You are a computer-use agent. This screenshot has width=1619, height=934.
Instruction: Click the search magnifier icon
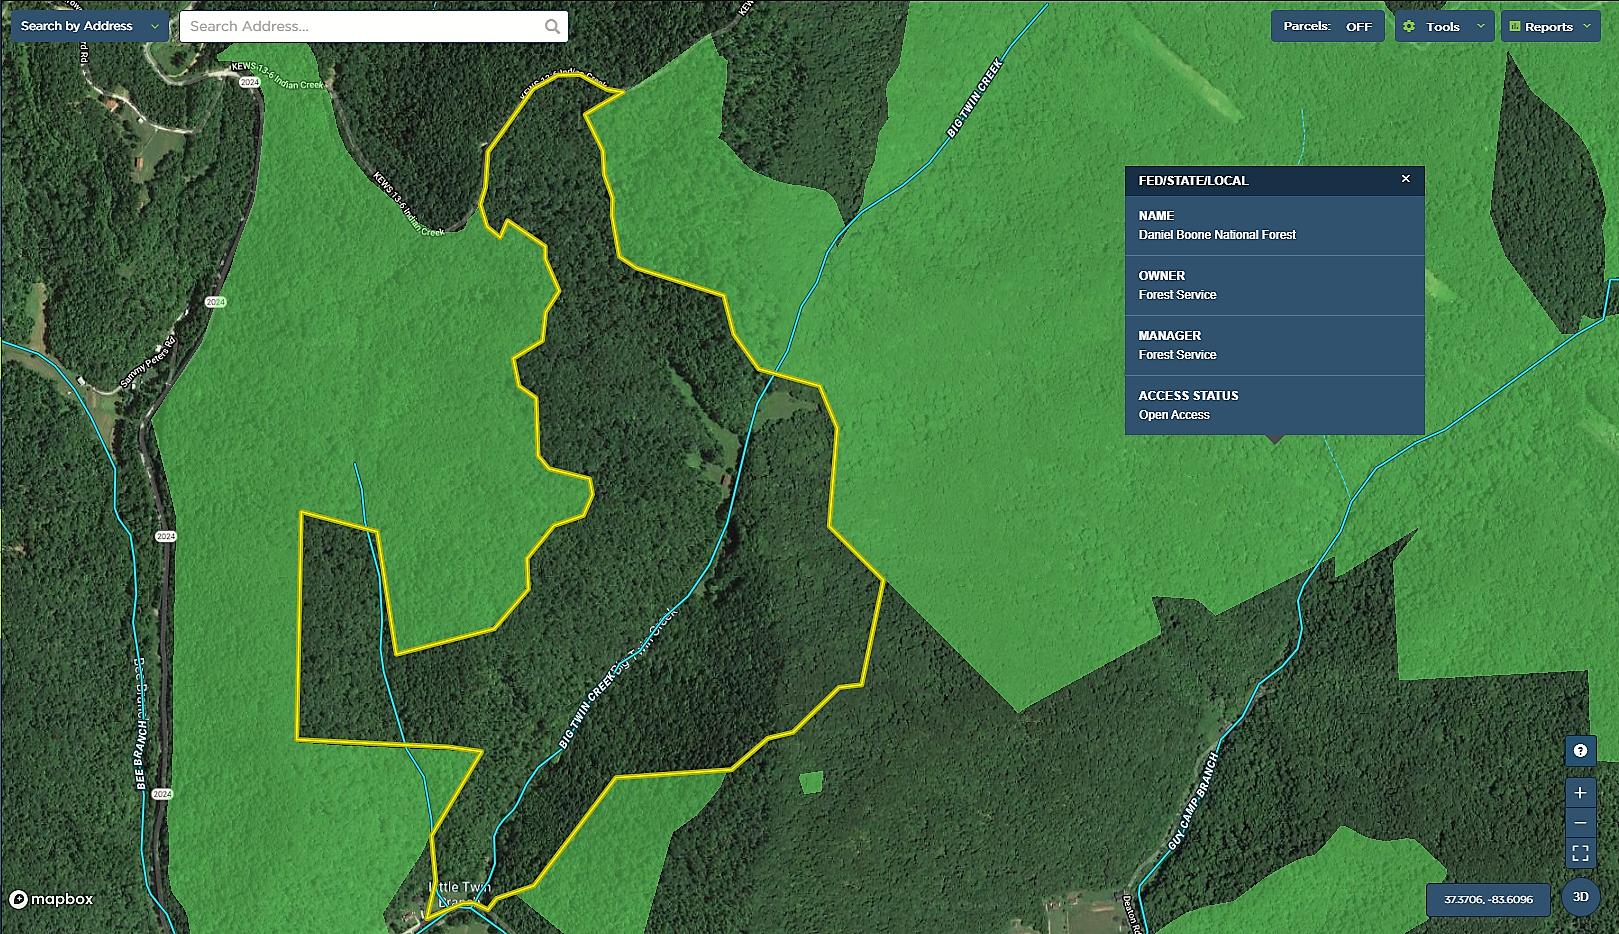[x=552, y=27]
